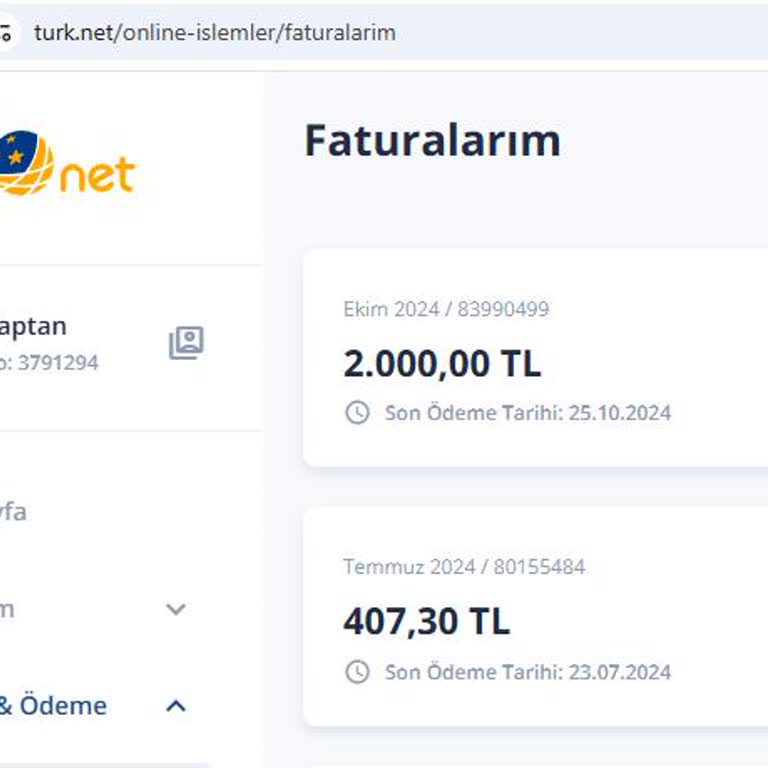Viewport: 768px width, 768px height.
Task: Click the account name ending 'aptan'
Action: [33, 327]
